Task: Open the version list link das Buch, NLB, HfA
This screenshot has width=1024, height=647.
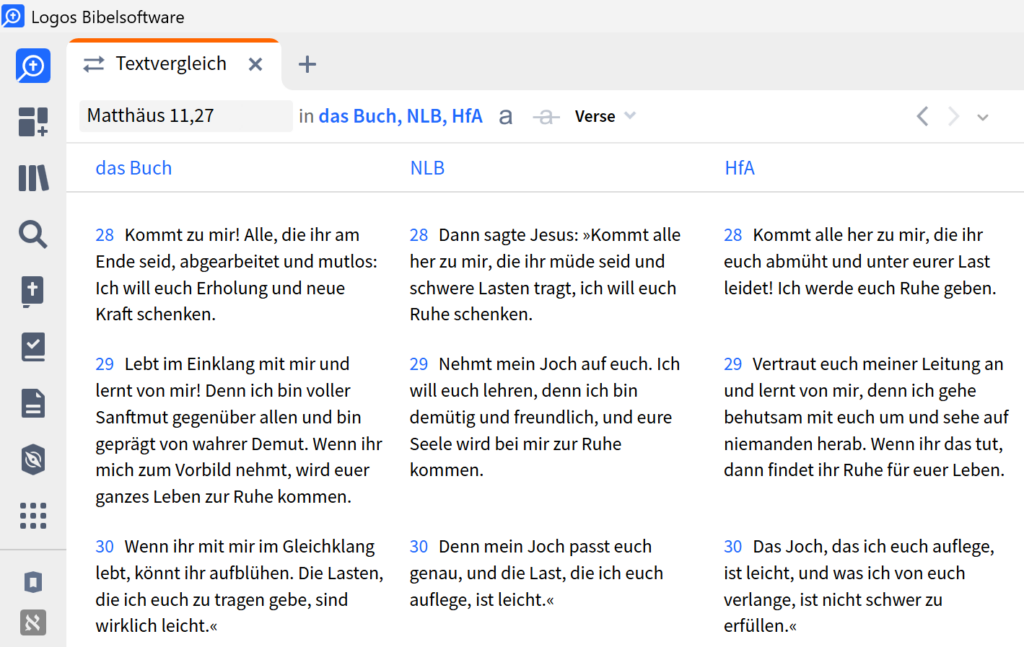Action: coord(400,116)
